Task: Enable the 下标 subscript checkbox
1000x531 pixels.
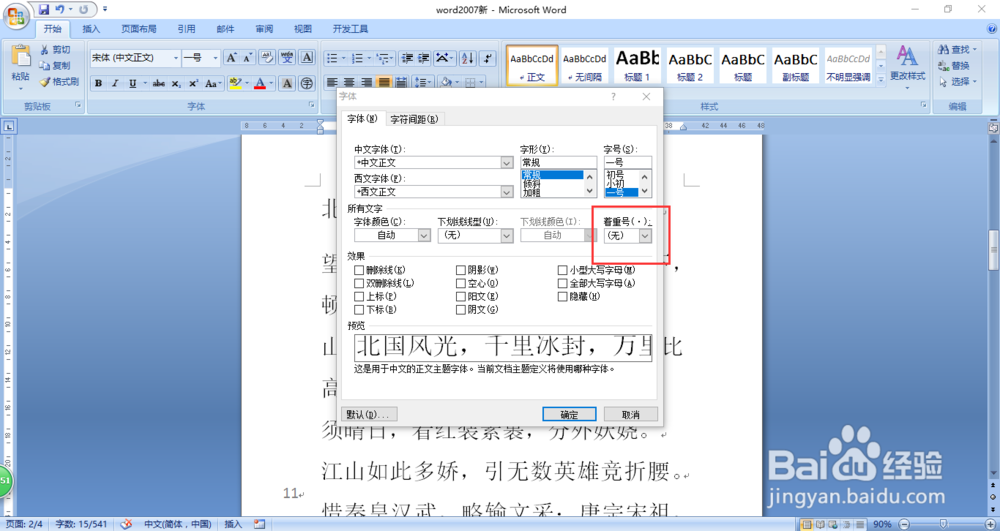Action: point(359,310)
